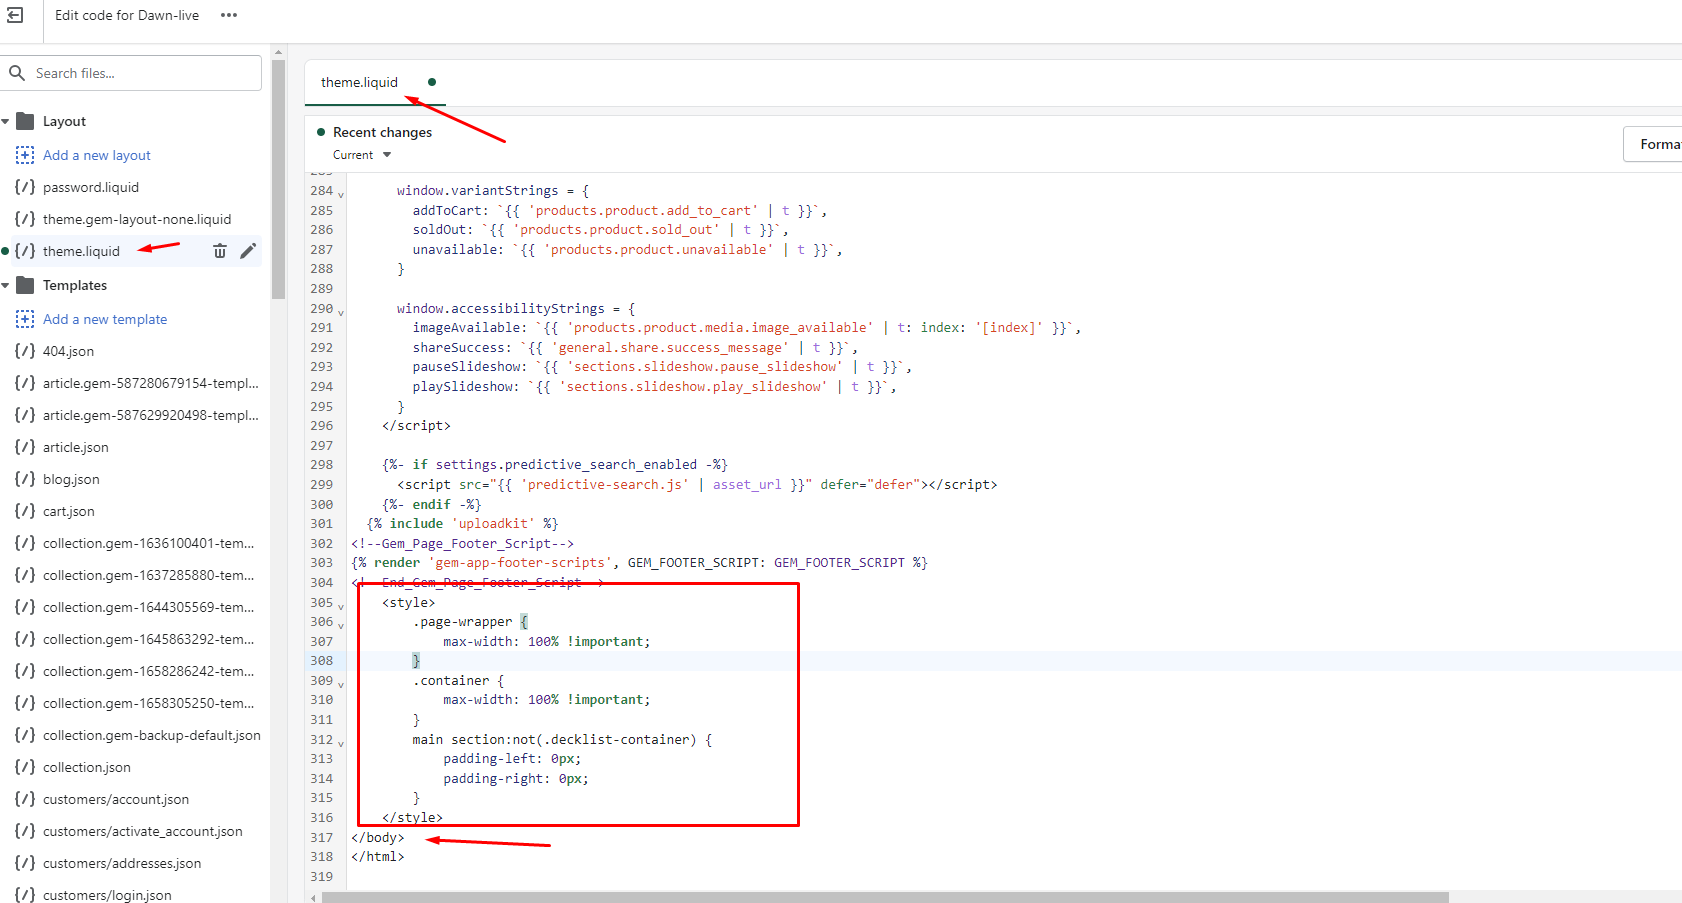Screen dimensions: 1682x903
Task: Click the code editor horizontal scrollbar
Action: click(x=885, y=897)
